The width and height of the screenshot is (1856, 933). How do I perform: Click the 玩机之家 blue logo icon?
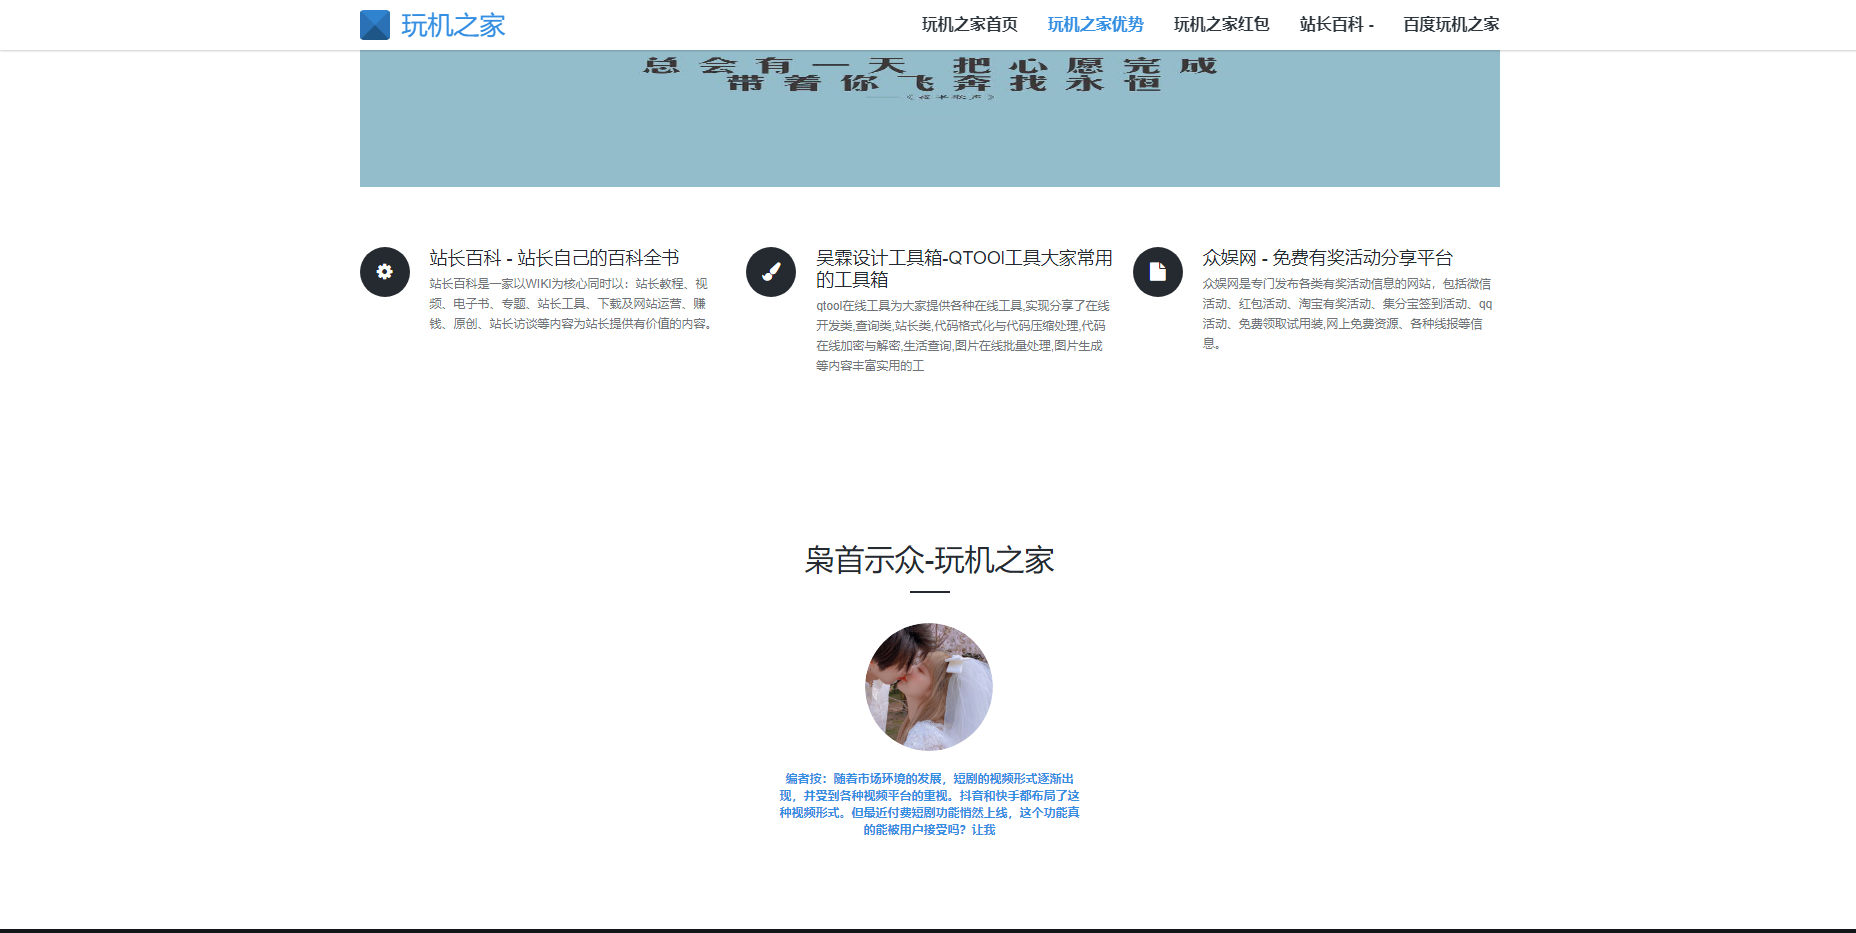(x=375, y=24)
